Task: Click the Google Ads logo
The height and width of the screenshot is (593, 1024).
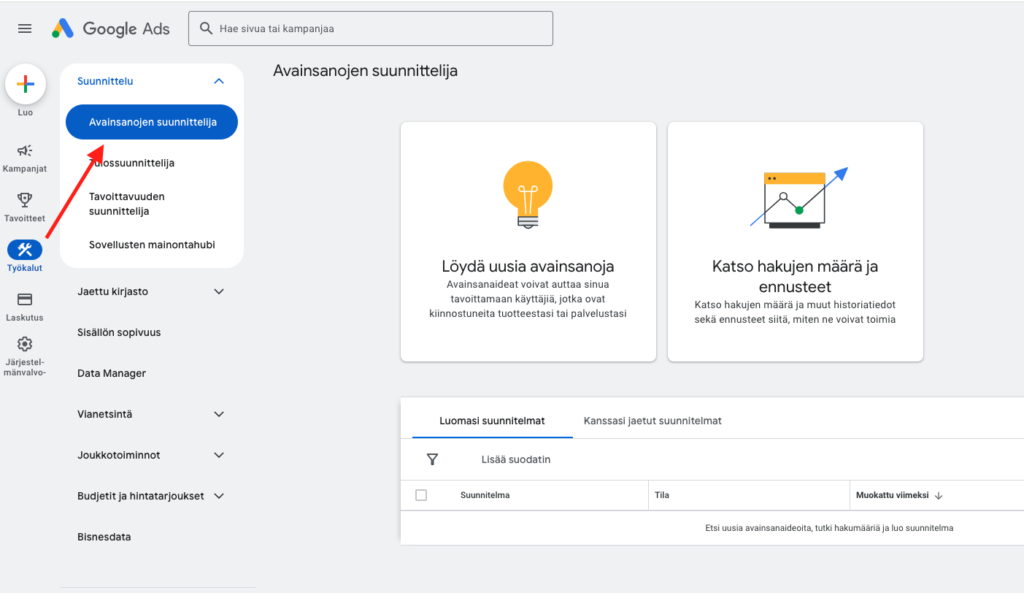Action: click(111, 29)
